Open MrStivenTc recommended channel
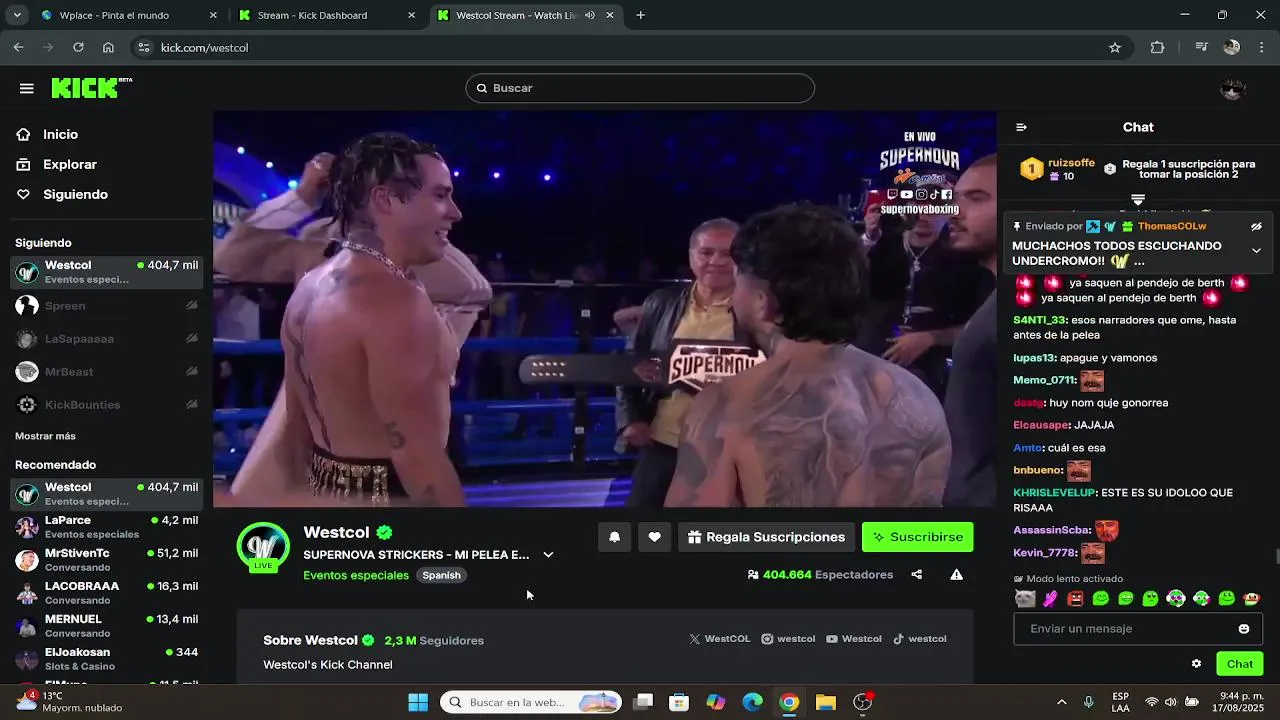Image resolution: width=1280 pixels, height=720 pixels. (106, 560)
